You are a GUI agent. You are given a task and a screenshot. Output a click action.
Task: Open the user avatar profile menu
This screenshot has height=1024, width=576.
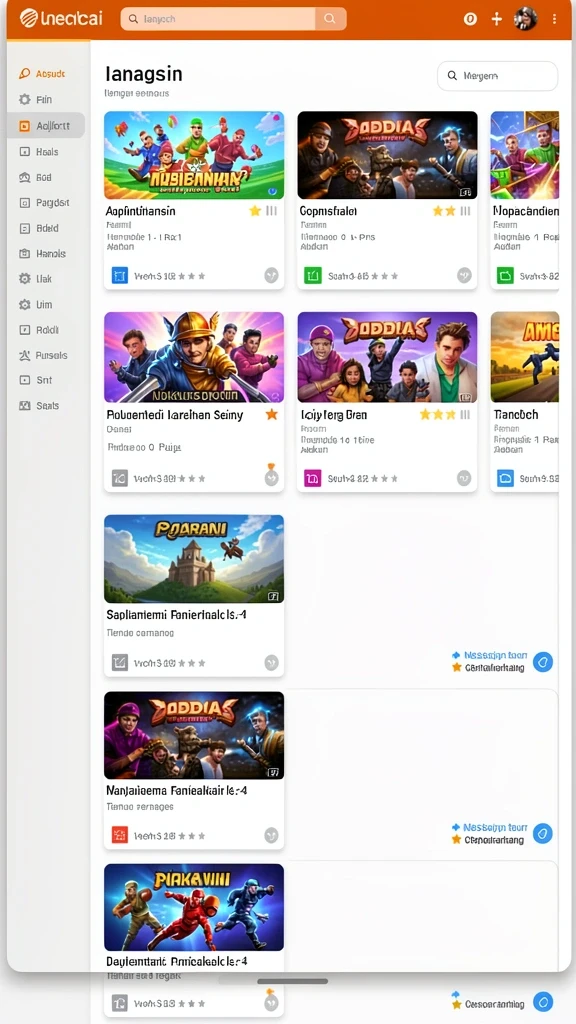(526, 19)
